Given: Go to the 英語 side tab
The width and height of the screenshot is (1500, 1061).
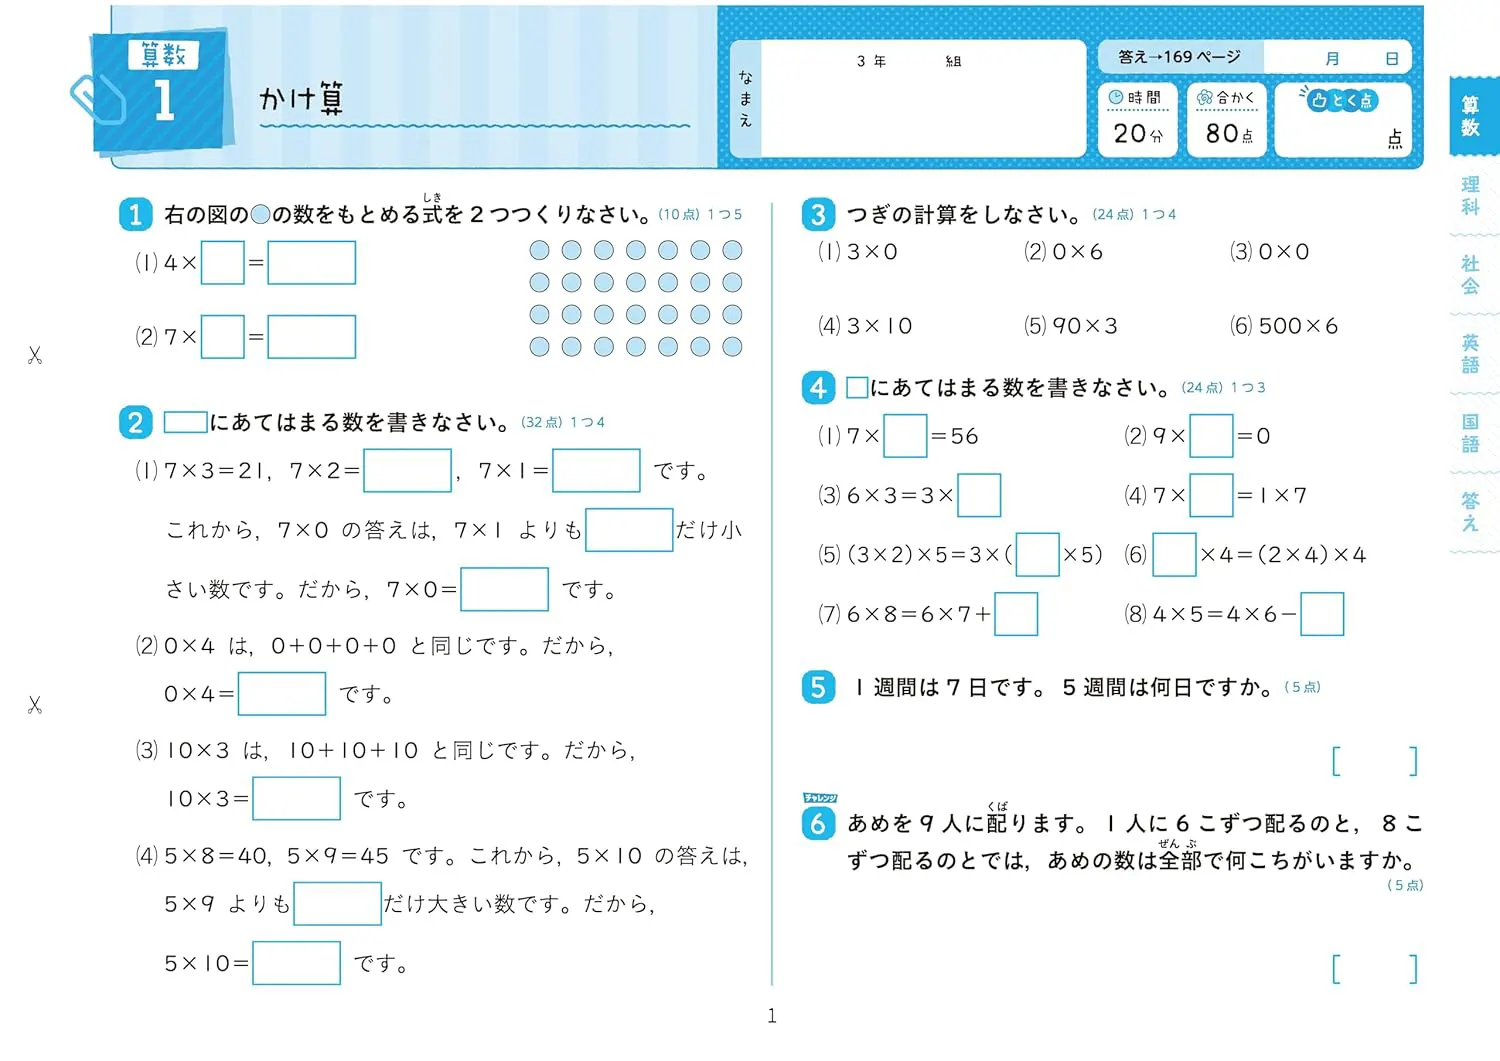Looking at the screenshot, I should point(1470,354).
